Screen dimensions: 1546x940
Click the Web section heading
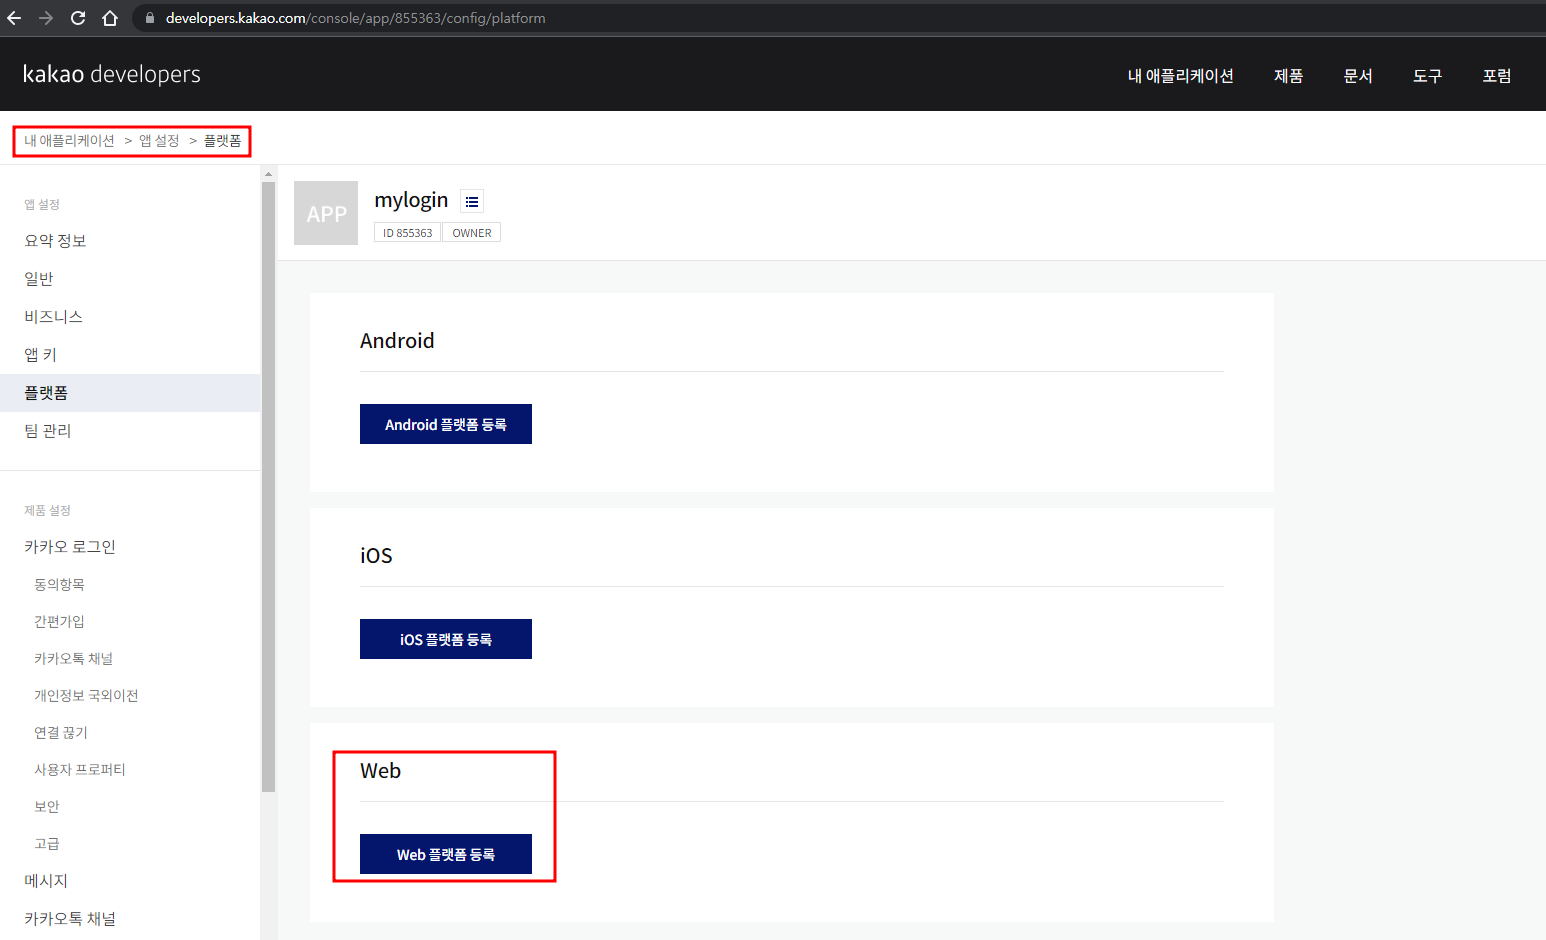pyautogui.click(x=381, y=771)
